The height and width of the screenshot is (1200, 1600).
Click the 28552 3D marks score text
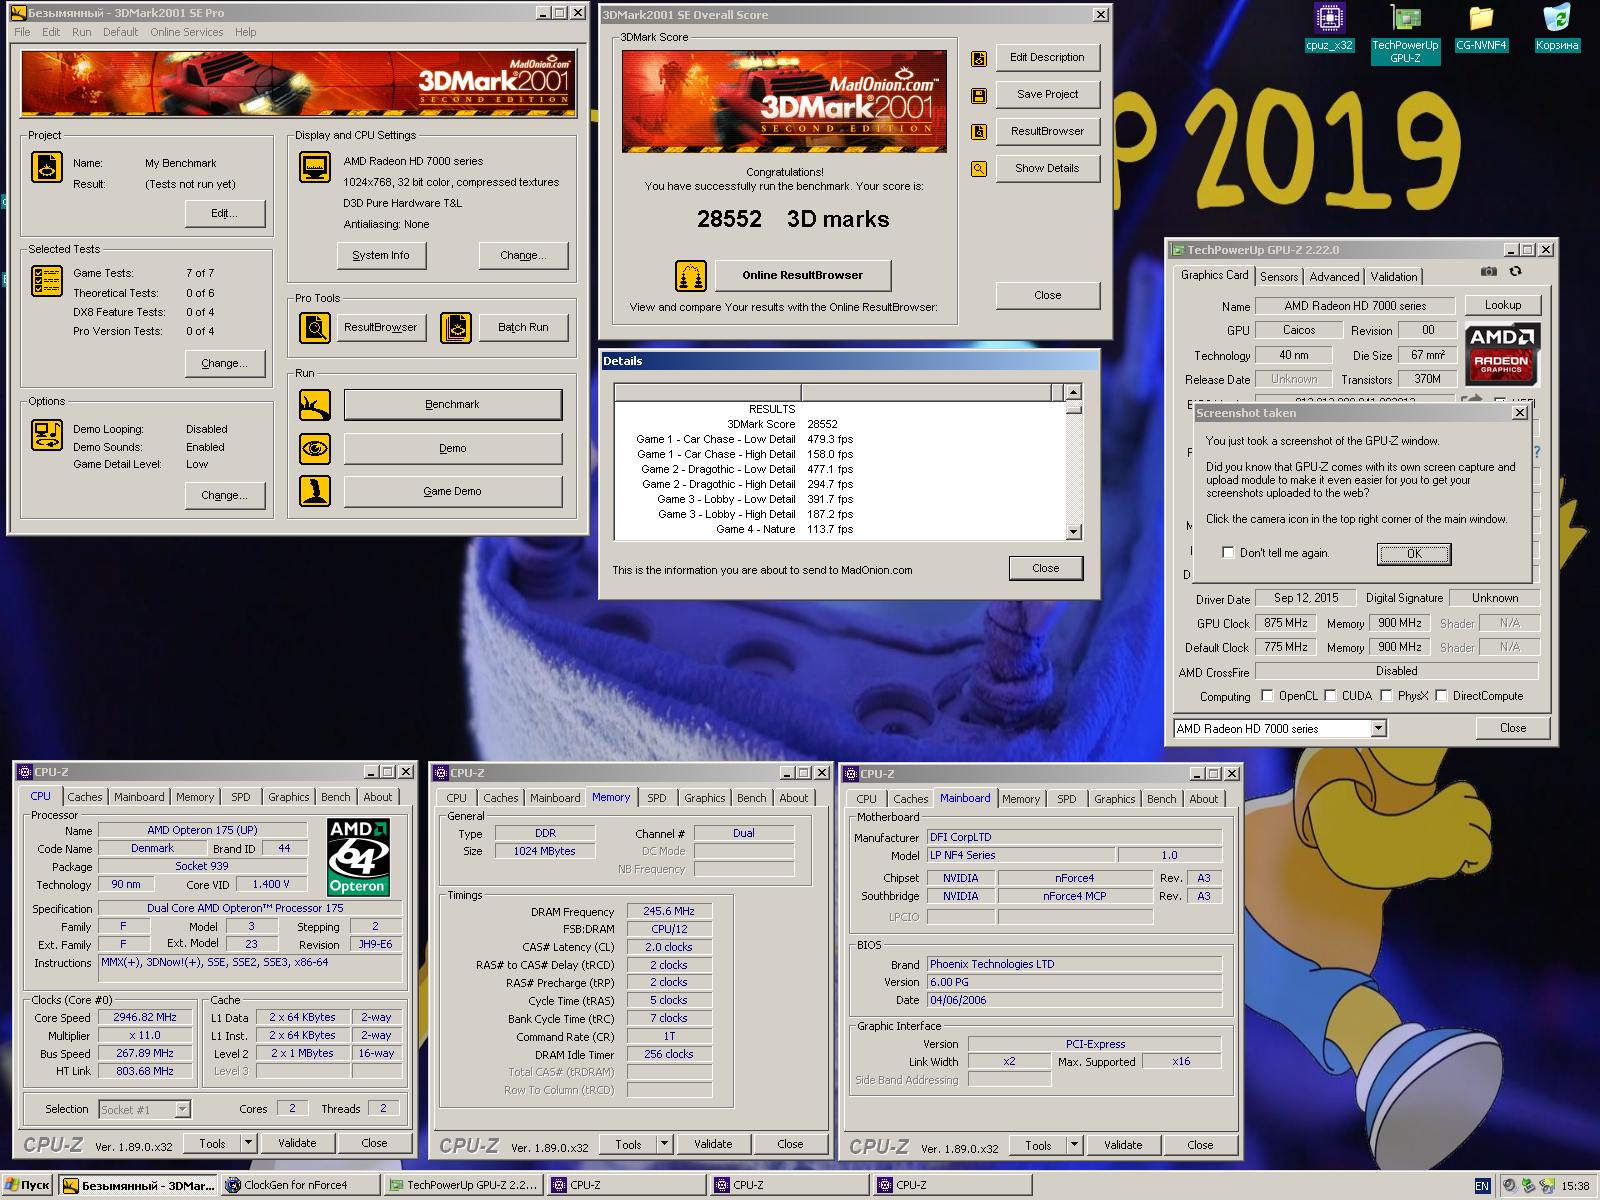[793, 219]
